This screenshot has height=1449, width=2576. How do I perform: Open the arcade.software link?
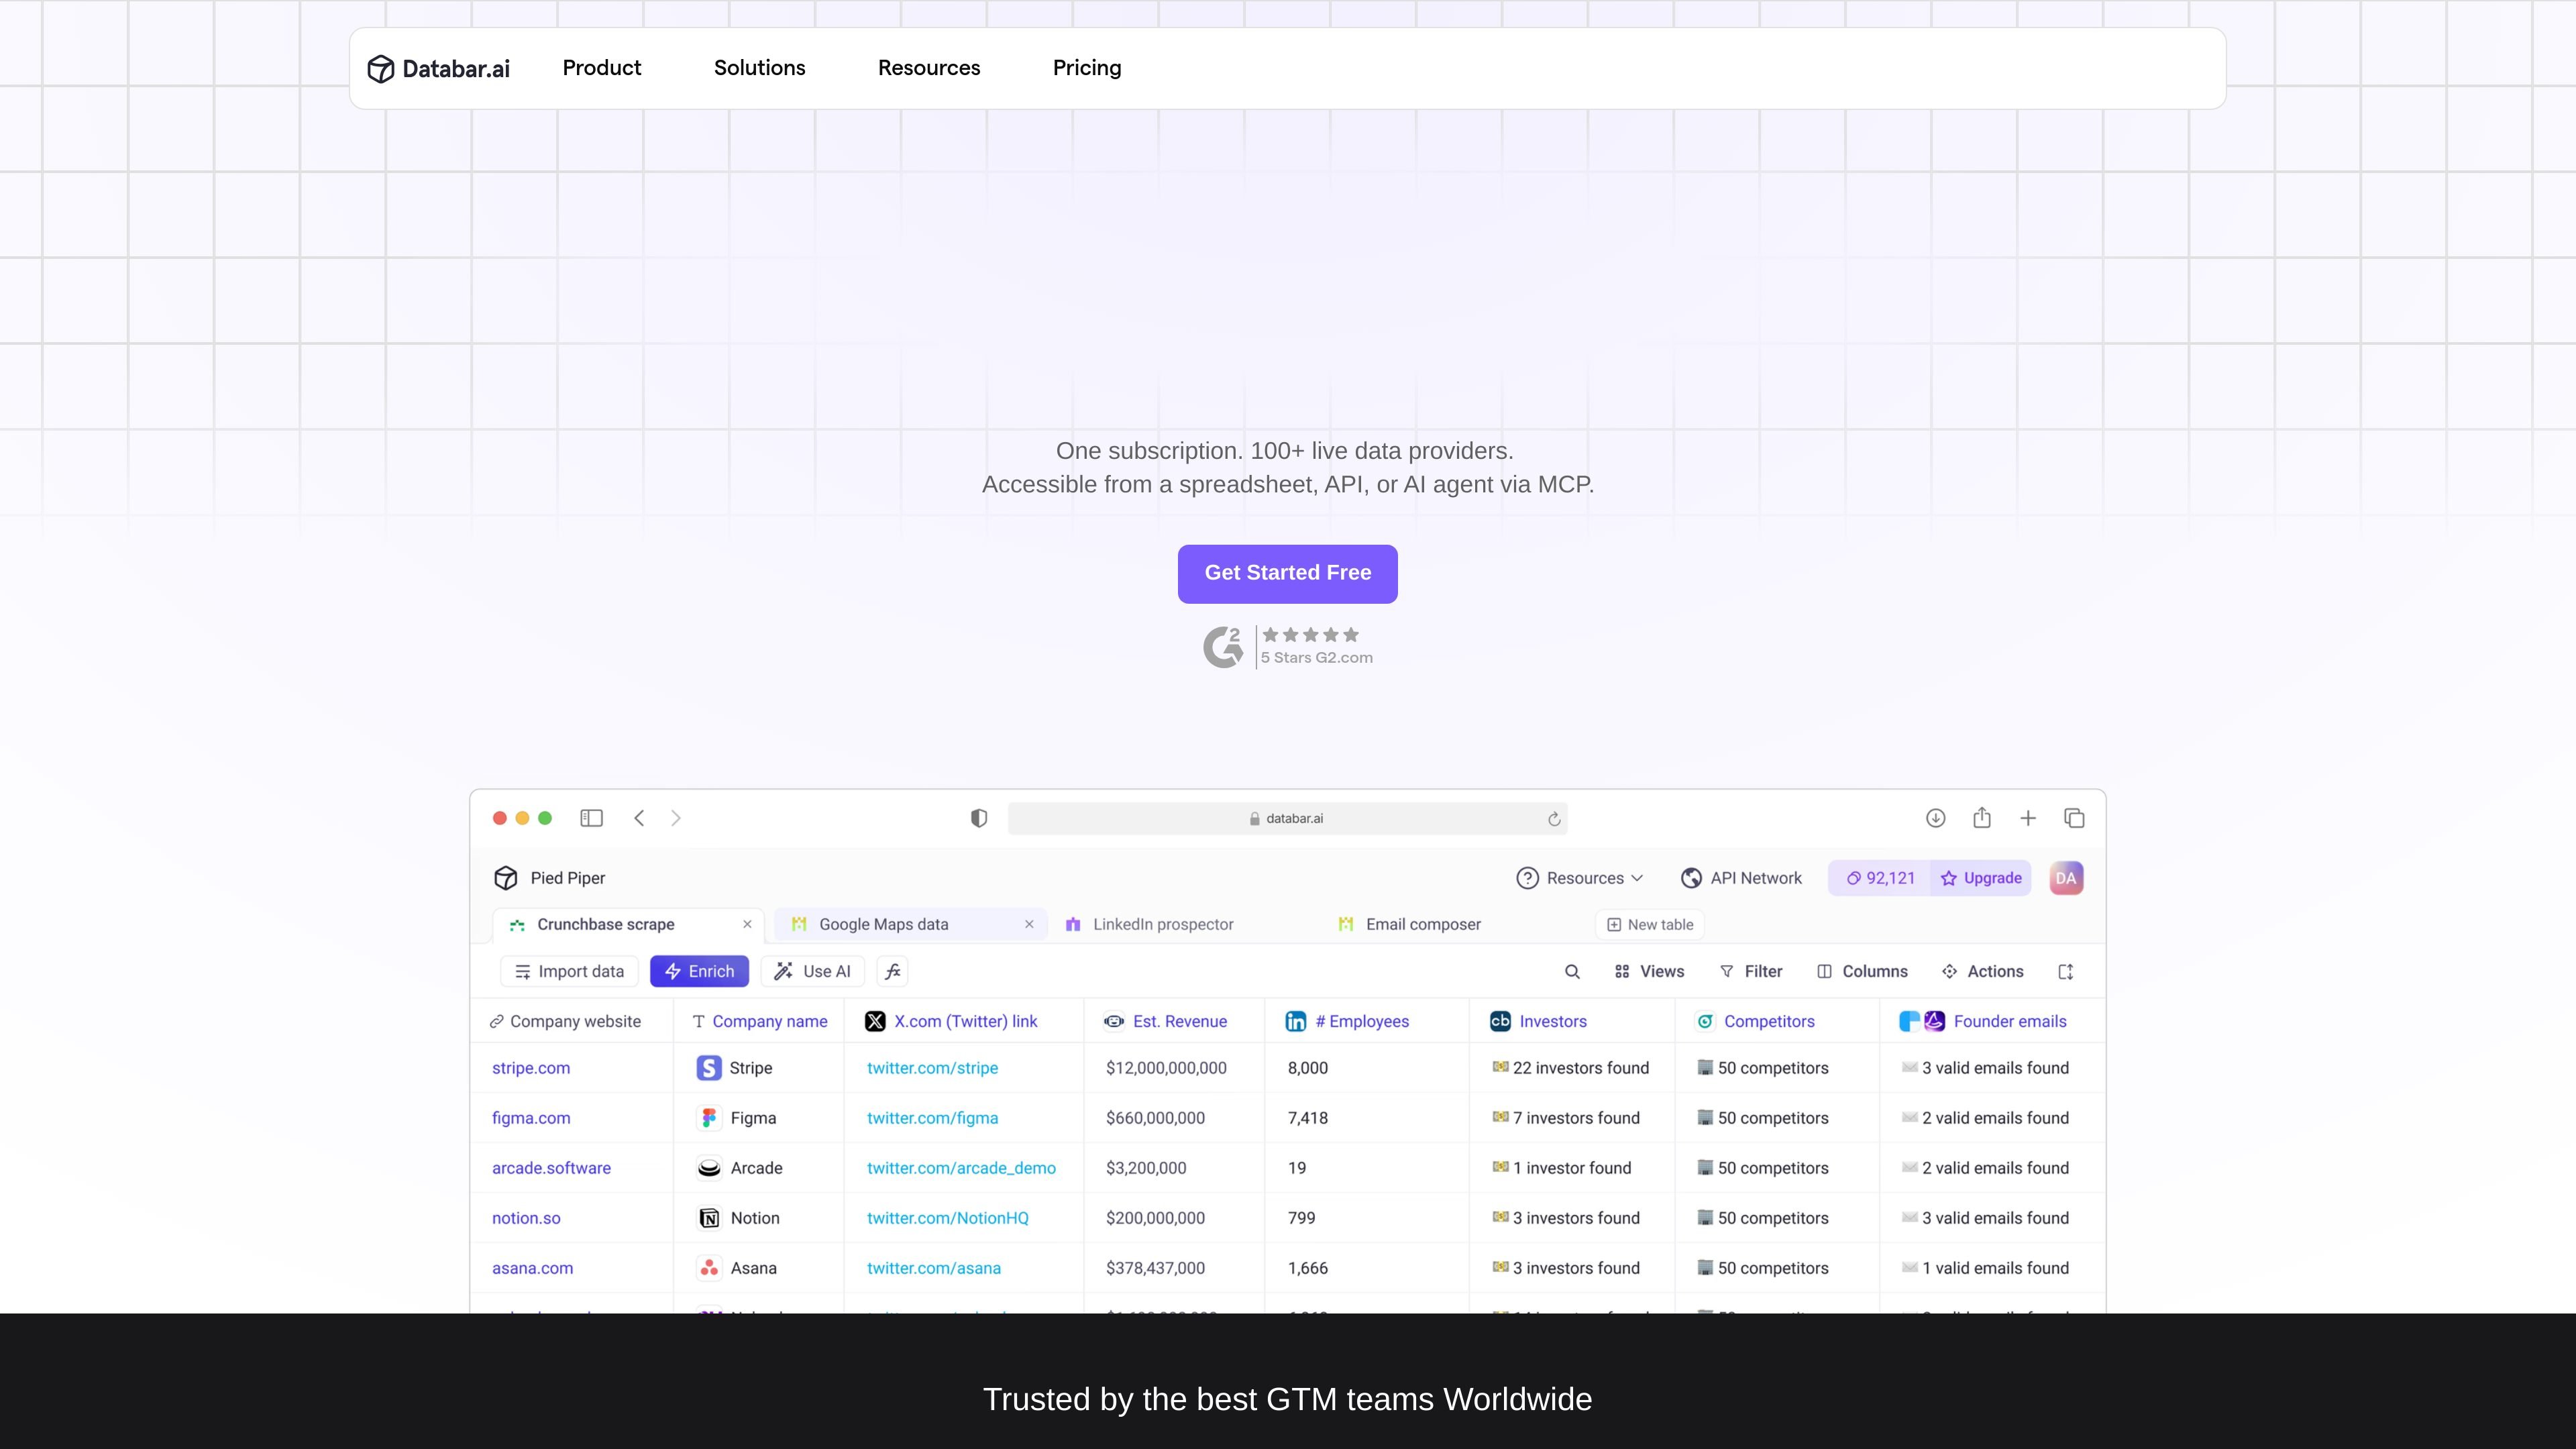(x=551, y=1168)
